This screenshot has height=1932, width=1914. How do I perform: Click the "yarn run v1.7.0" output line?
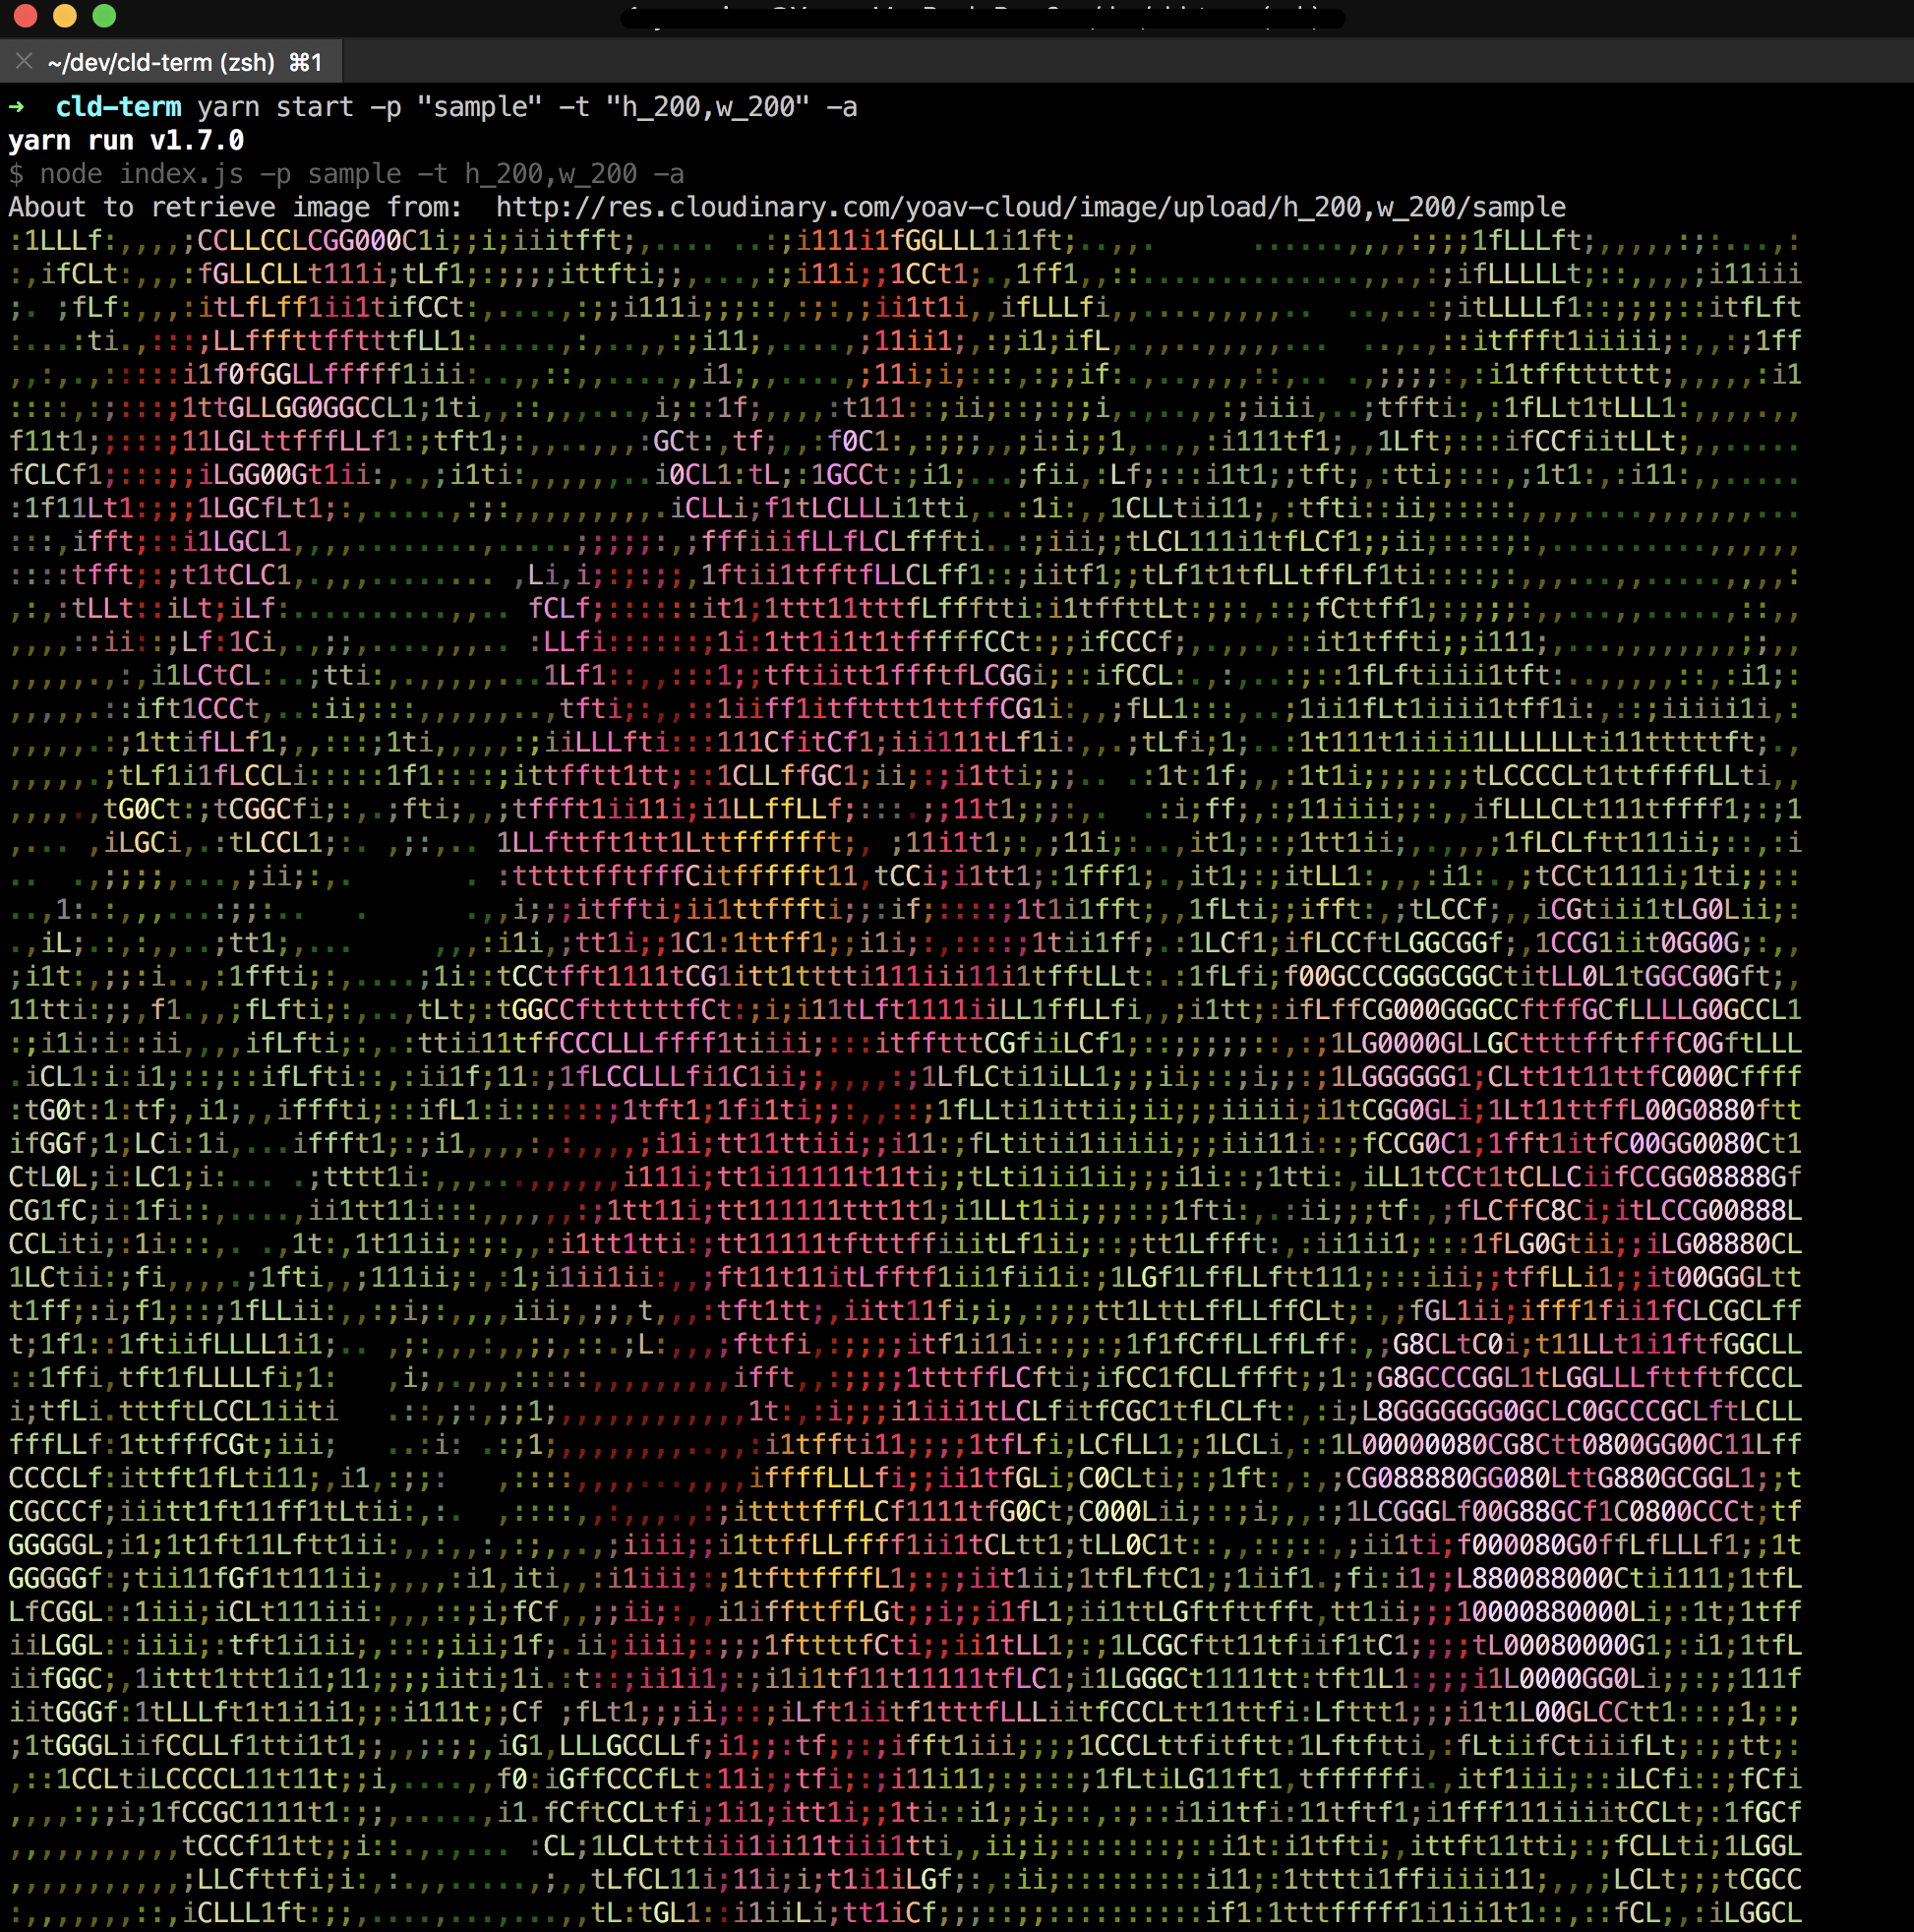tap(126, 140)
